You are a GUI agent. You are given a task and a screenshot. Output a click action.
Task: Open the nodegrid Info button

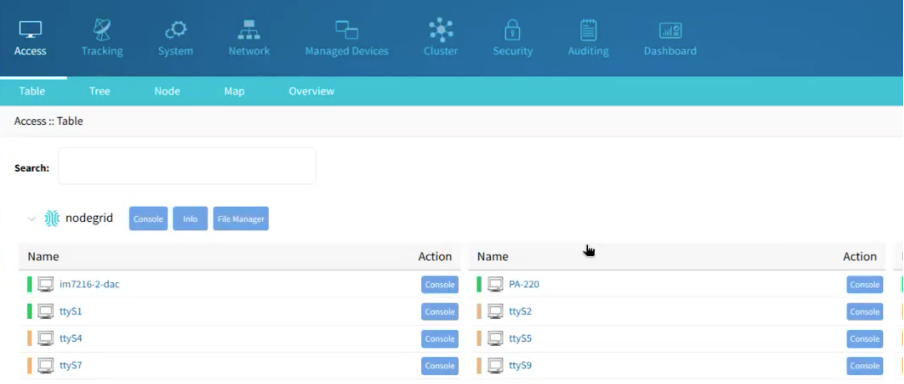click(190, 219)
